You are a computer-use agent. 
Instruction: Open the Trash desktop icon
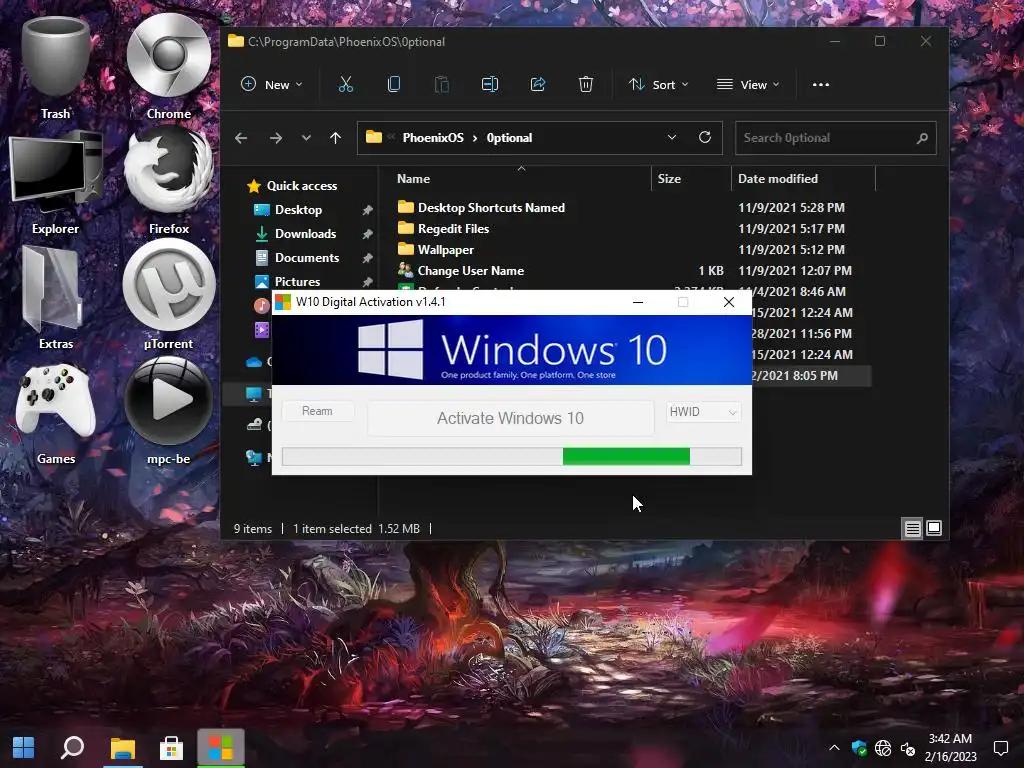click(x=56, y=65)
